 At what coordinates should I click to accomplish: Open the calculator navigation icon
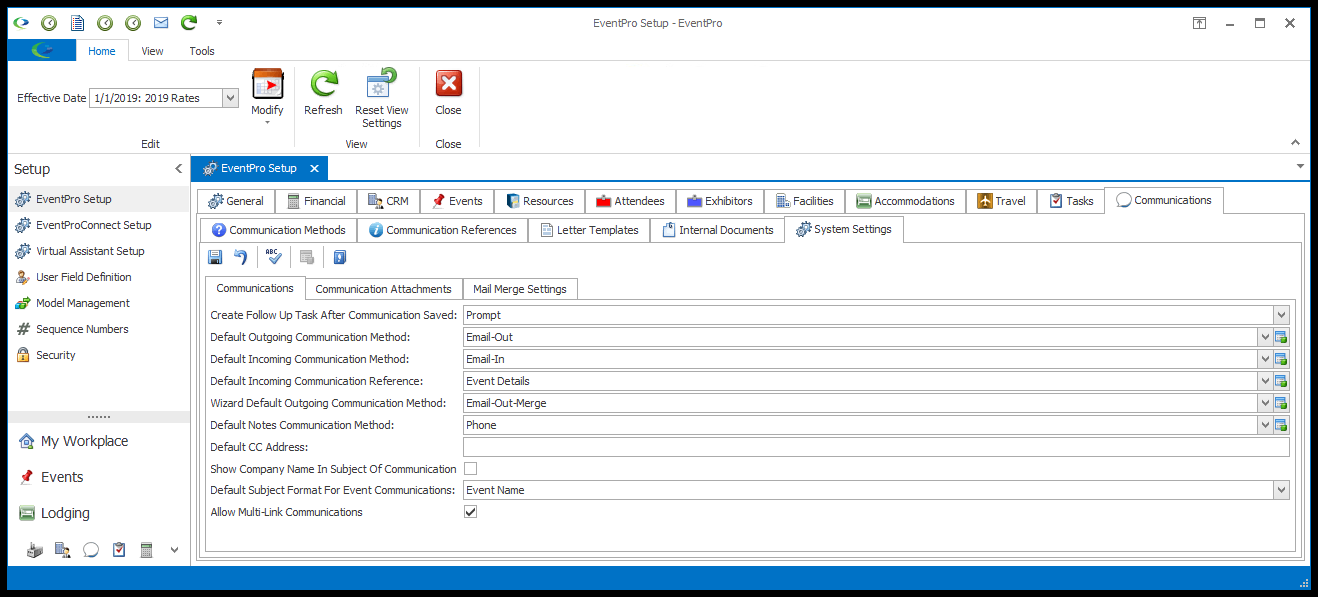click(146, 549)
